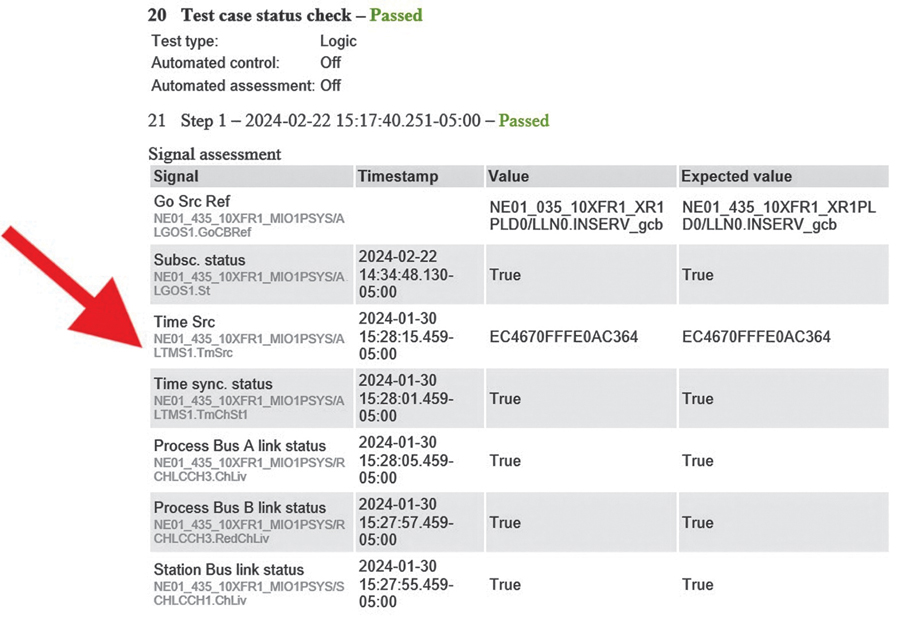Click the Time sync. status signal name

tap(212, 384)
